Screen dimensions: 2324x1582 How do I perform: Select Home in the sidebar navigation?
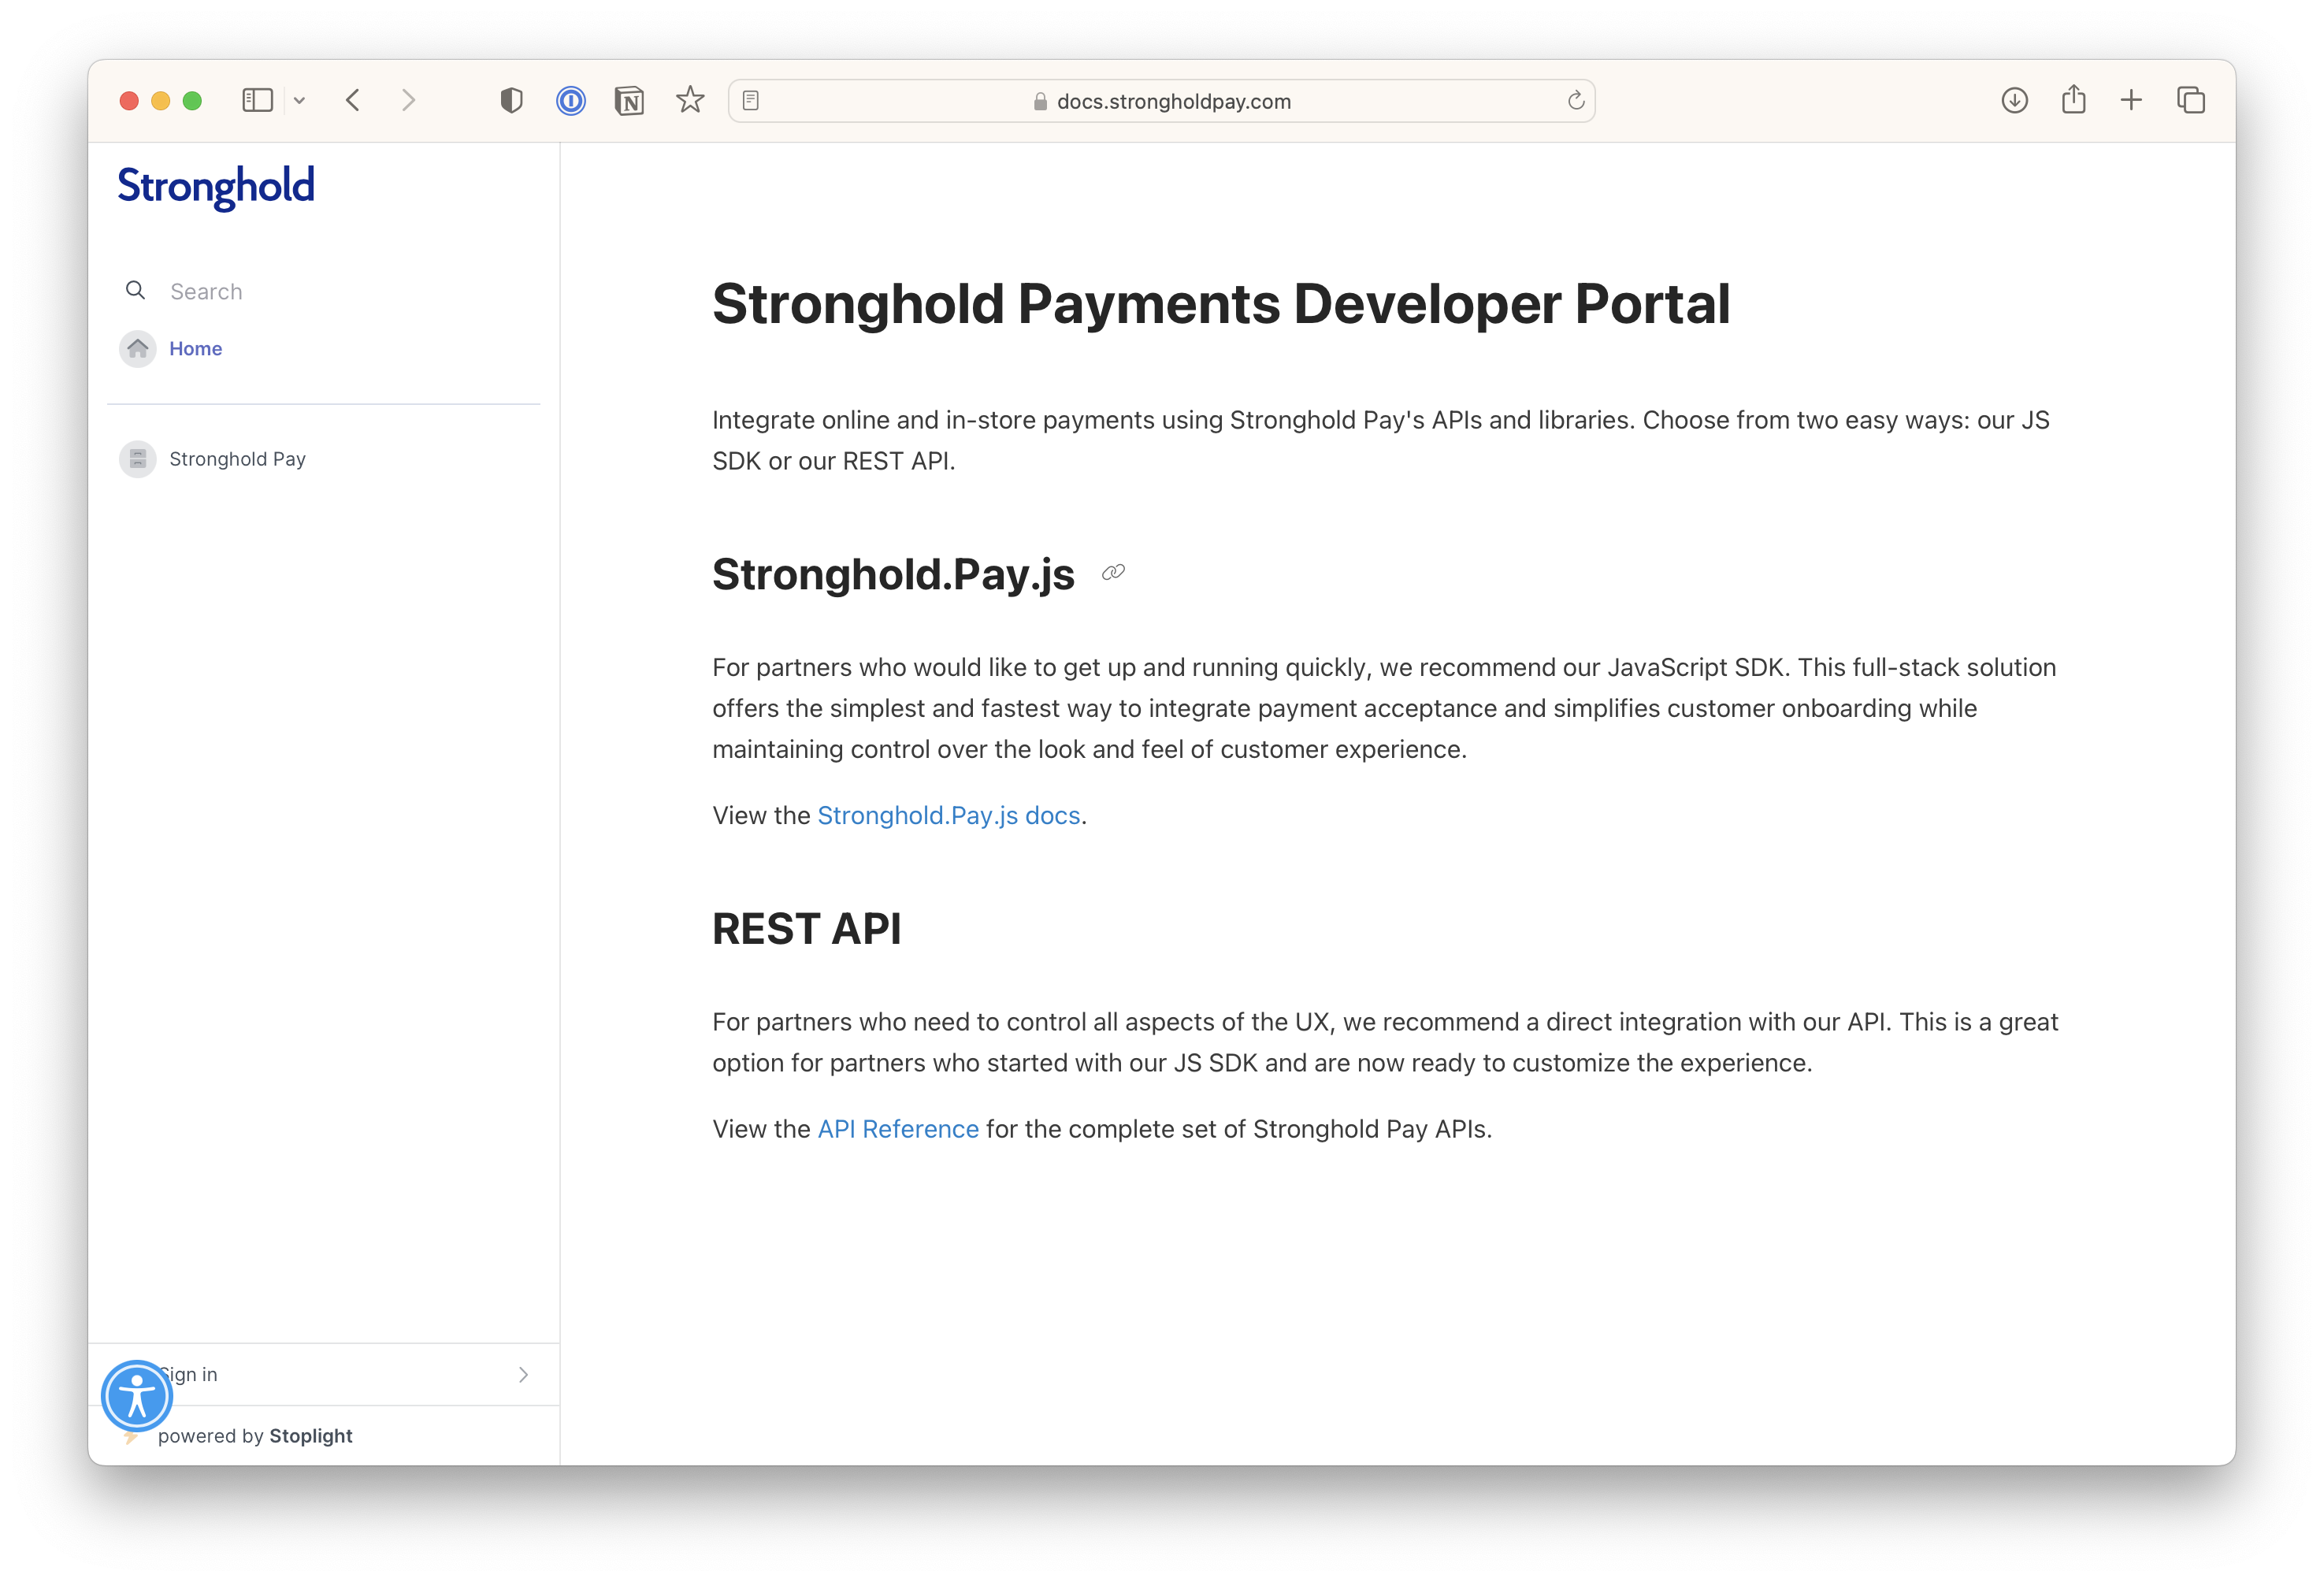point(195,349)
